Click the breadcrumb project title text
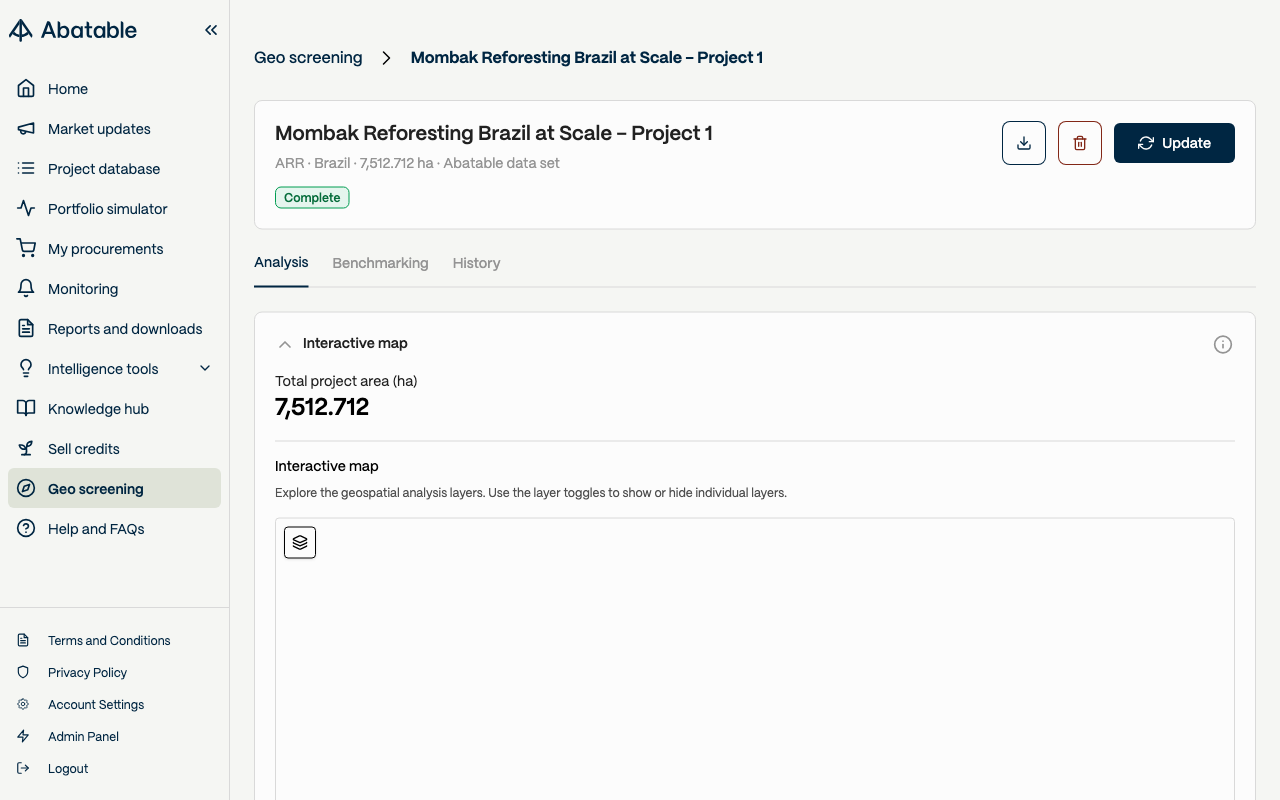This screenshot has width=1280, height=800. click(587, 58)
